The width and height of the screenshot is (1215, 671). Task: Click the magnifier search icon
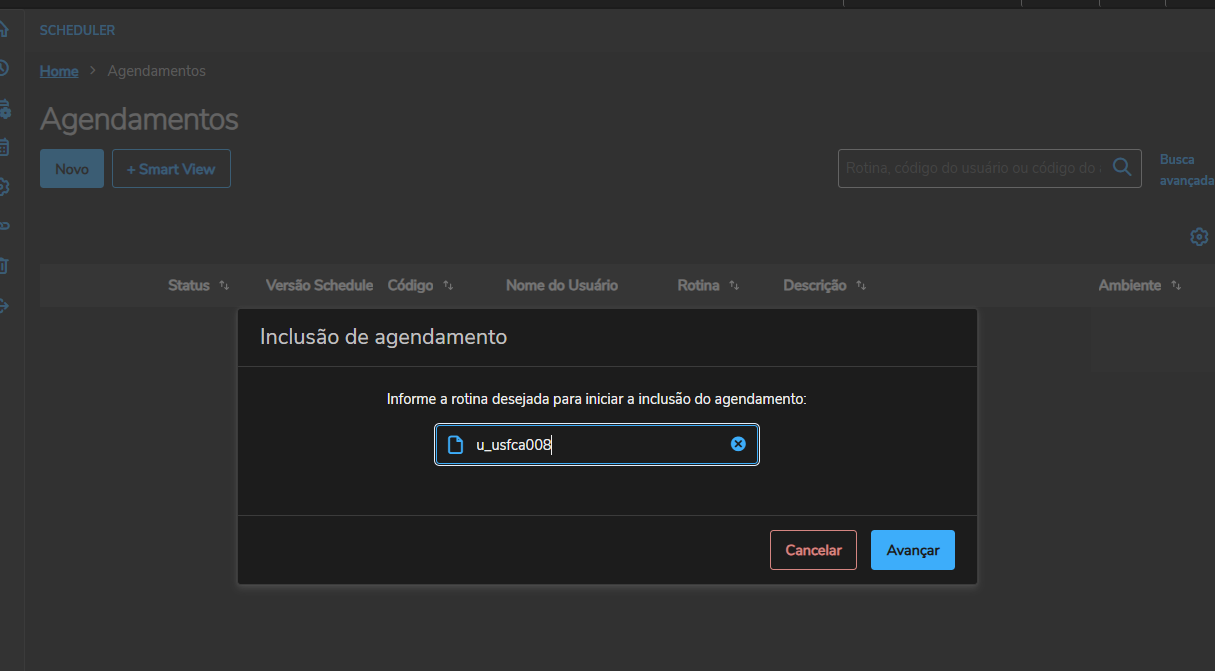tap(1122, 167)
